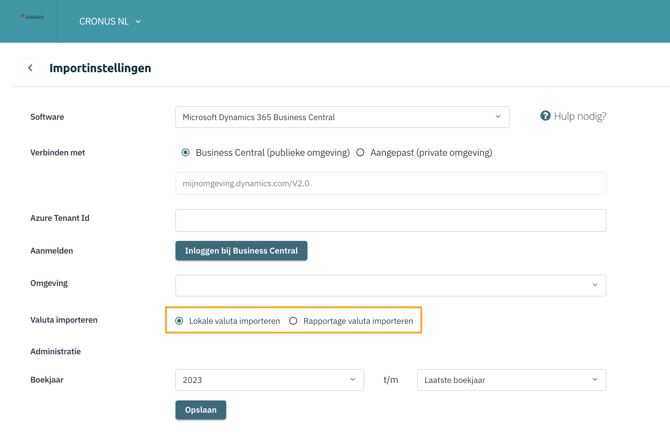Click the Boekjaar label
The width and height of the screenshot is (670, 435).
(x=47, y=380)
